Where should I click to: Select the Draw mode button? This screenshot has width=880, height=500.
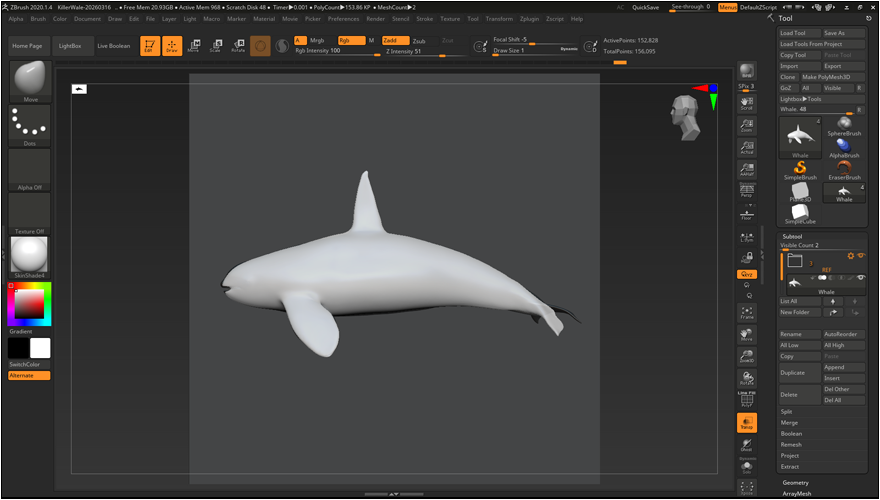point(171,46)
